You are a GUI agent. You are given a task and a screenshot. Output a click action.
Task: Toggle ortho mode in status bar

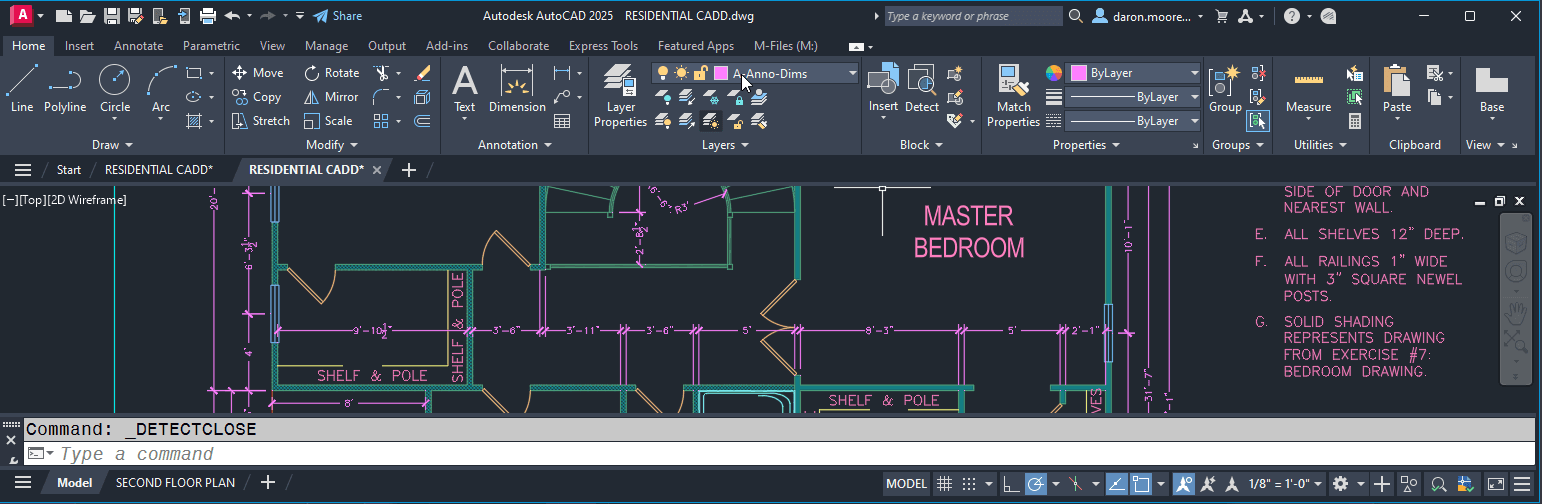pos(1011,484)
